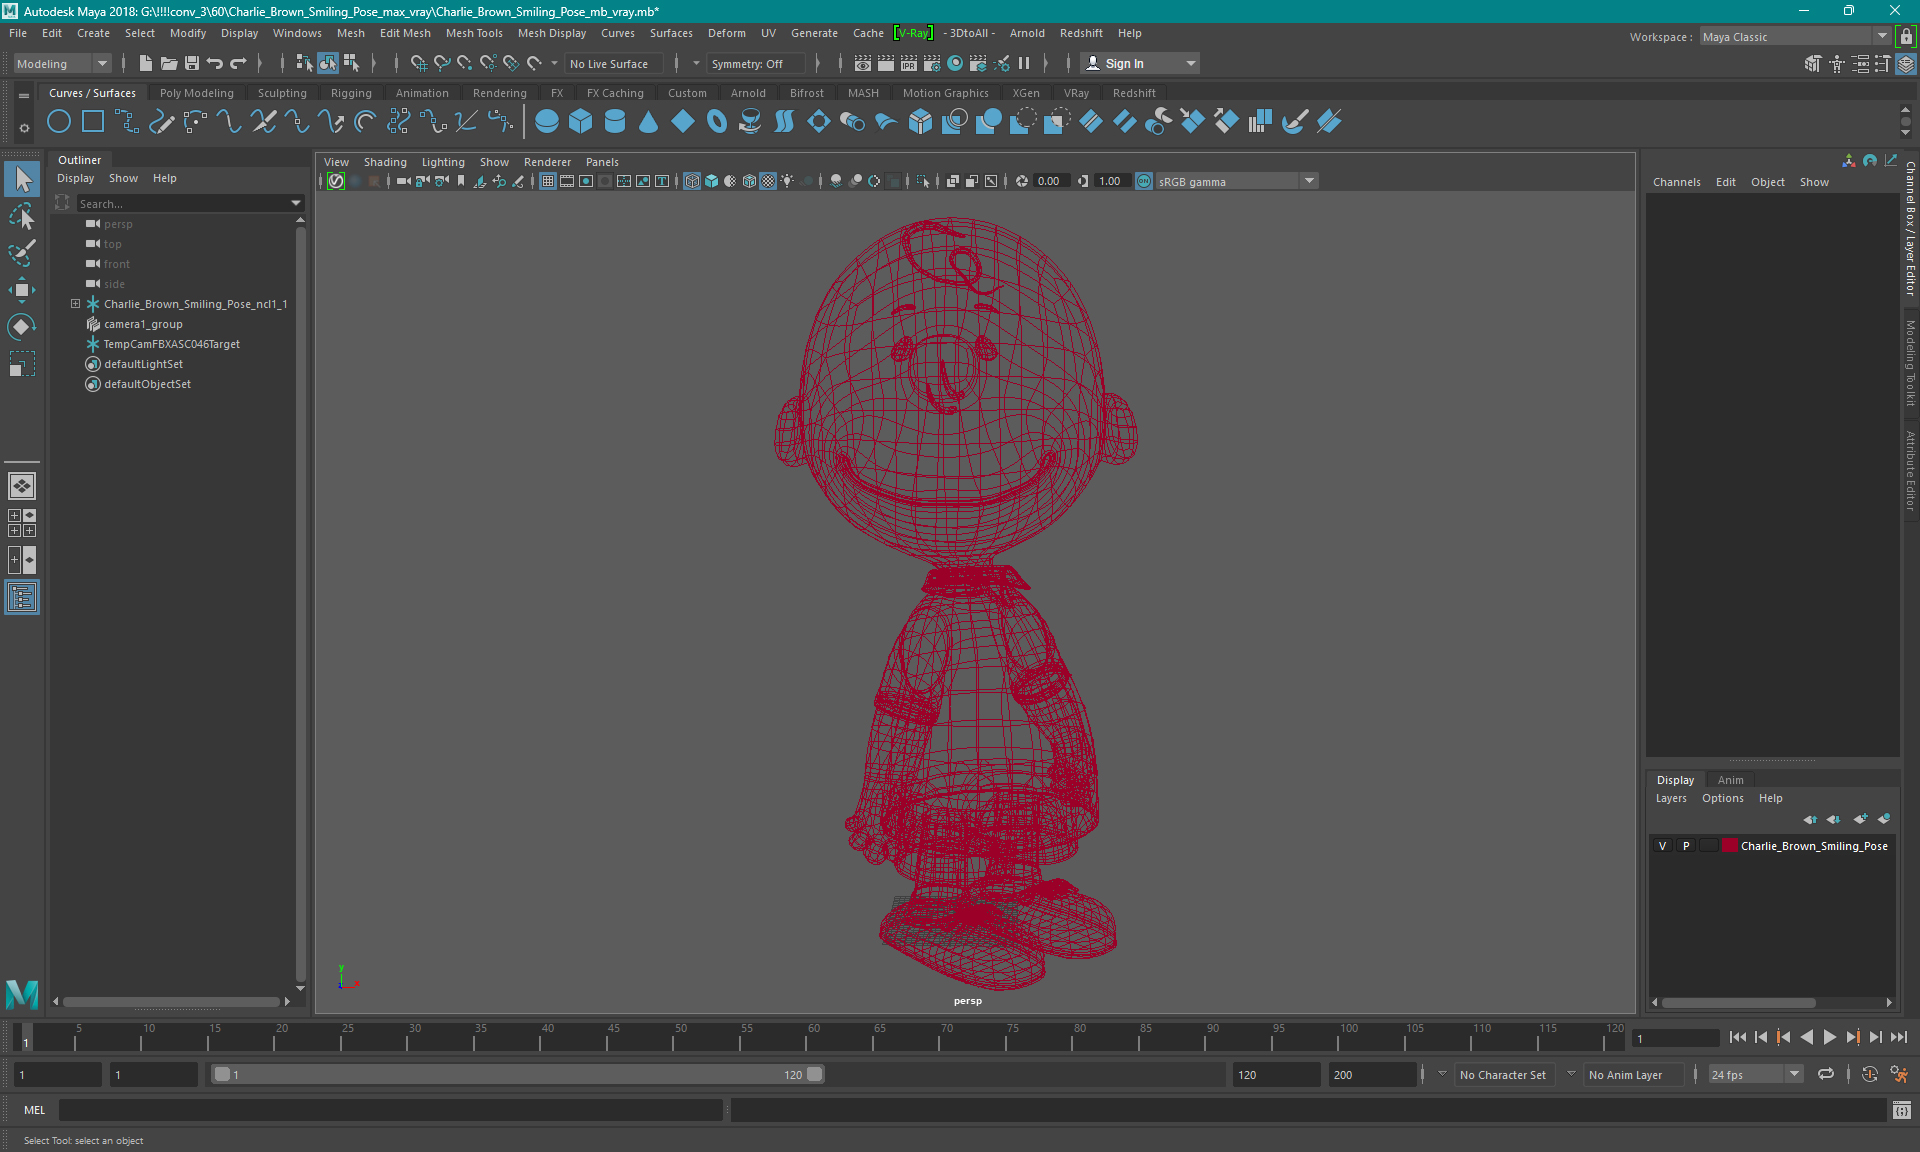Open the sRGB gamma view transform dropdown

click(x=1237, y=181)
